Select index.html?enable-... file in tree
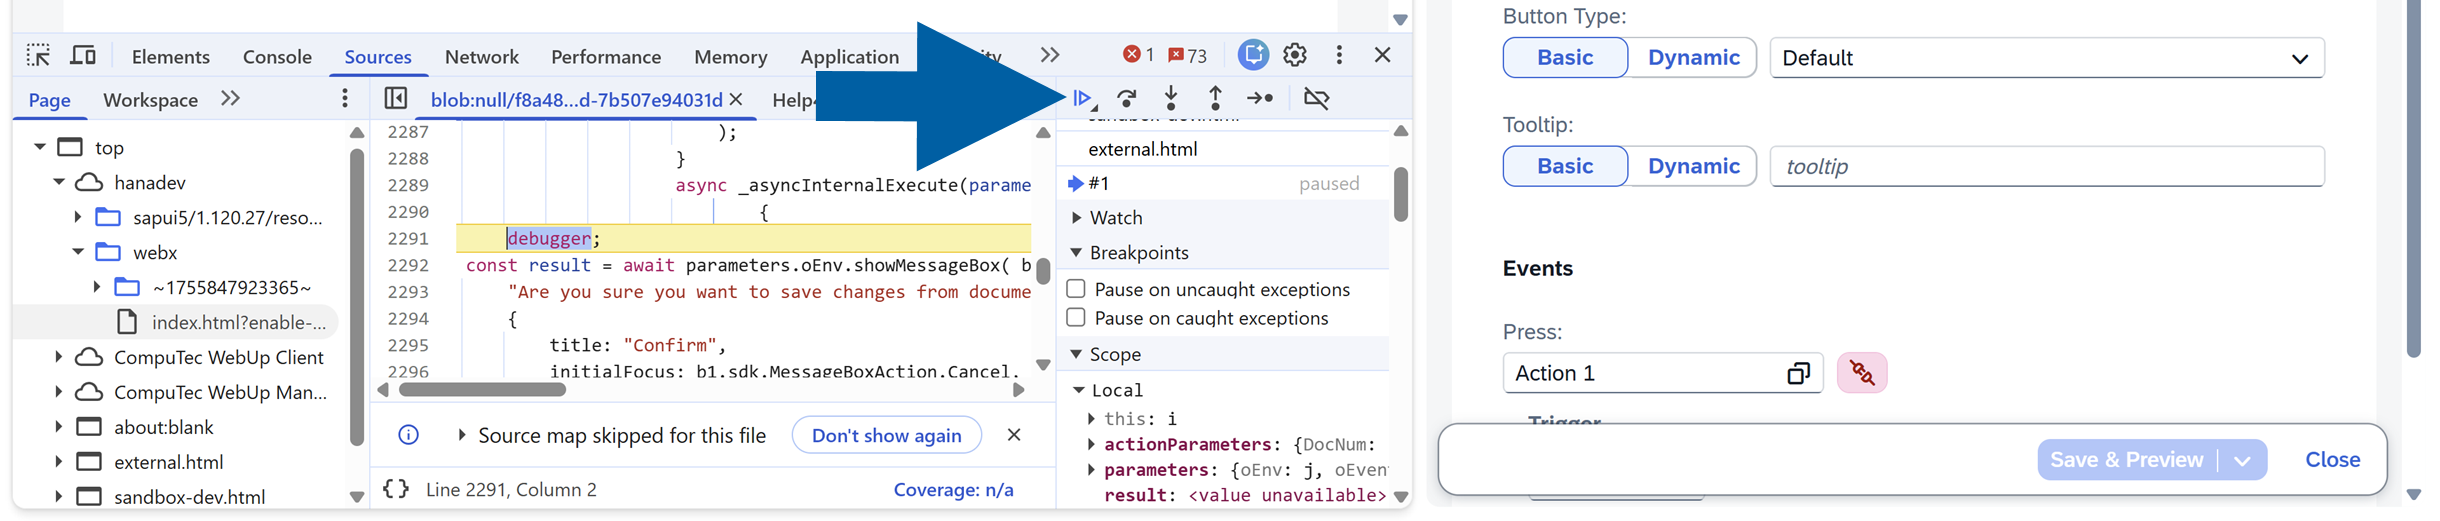 pyautogui.click(x=239, y=322)
